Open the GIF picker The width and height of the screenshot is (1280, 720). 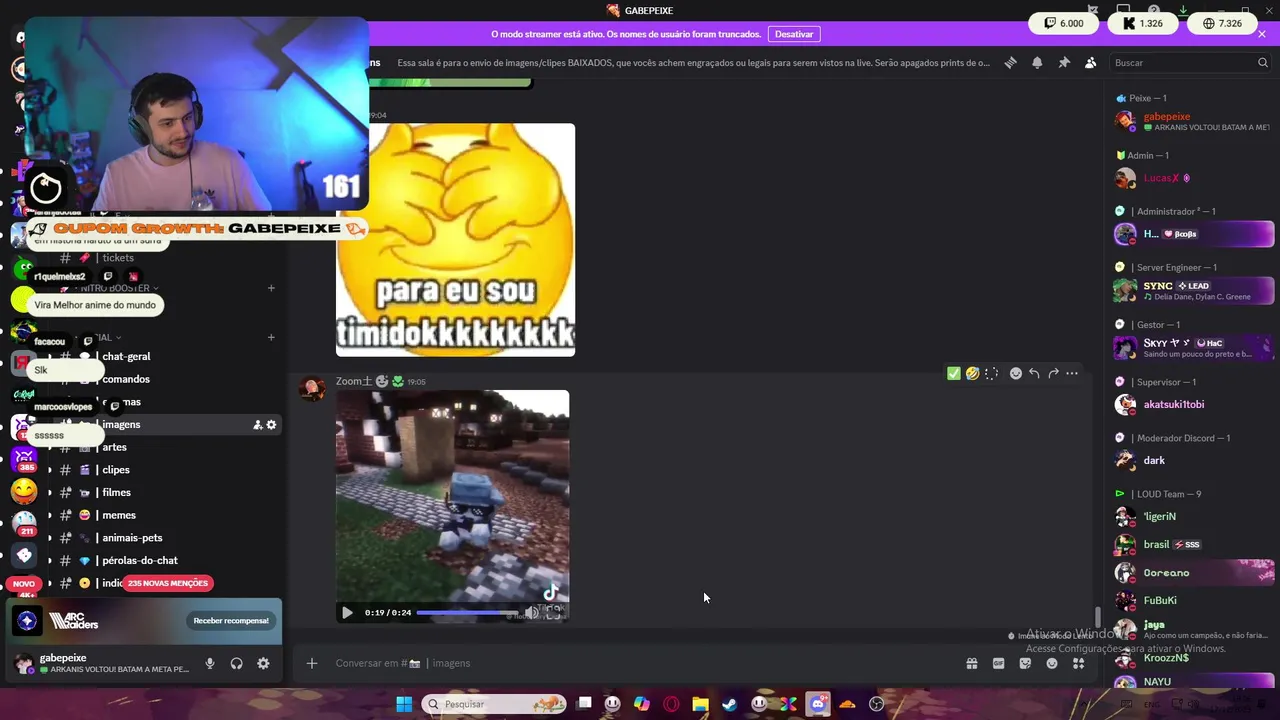(x=998, y=663)
